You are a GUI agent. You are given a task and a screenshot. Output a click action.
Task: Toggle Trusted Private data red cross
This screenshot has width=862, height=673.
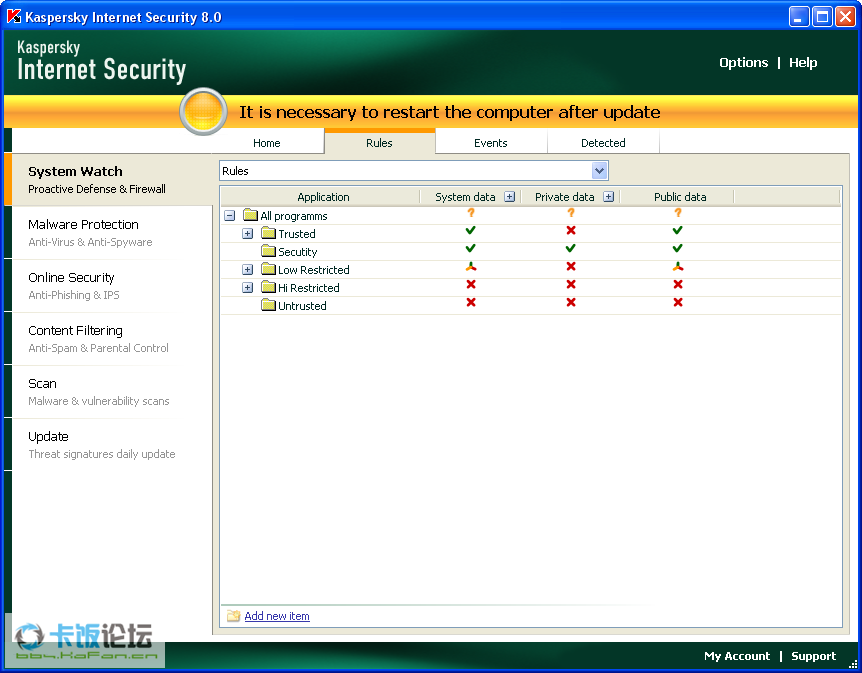571,230
